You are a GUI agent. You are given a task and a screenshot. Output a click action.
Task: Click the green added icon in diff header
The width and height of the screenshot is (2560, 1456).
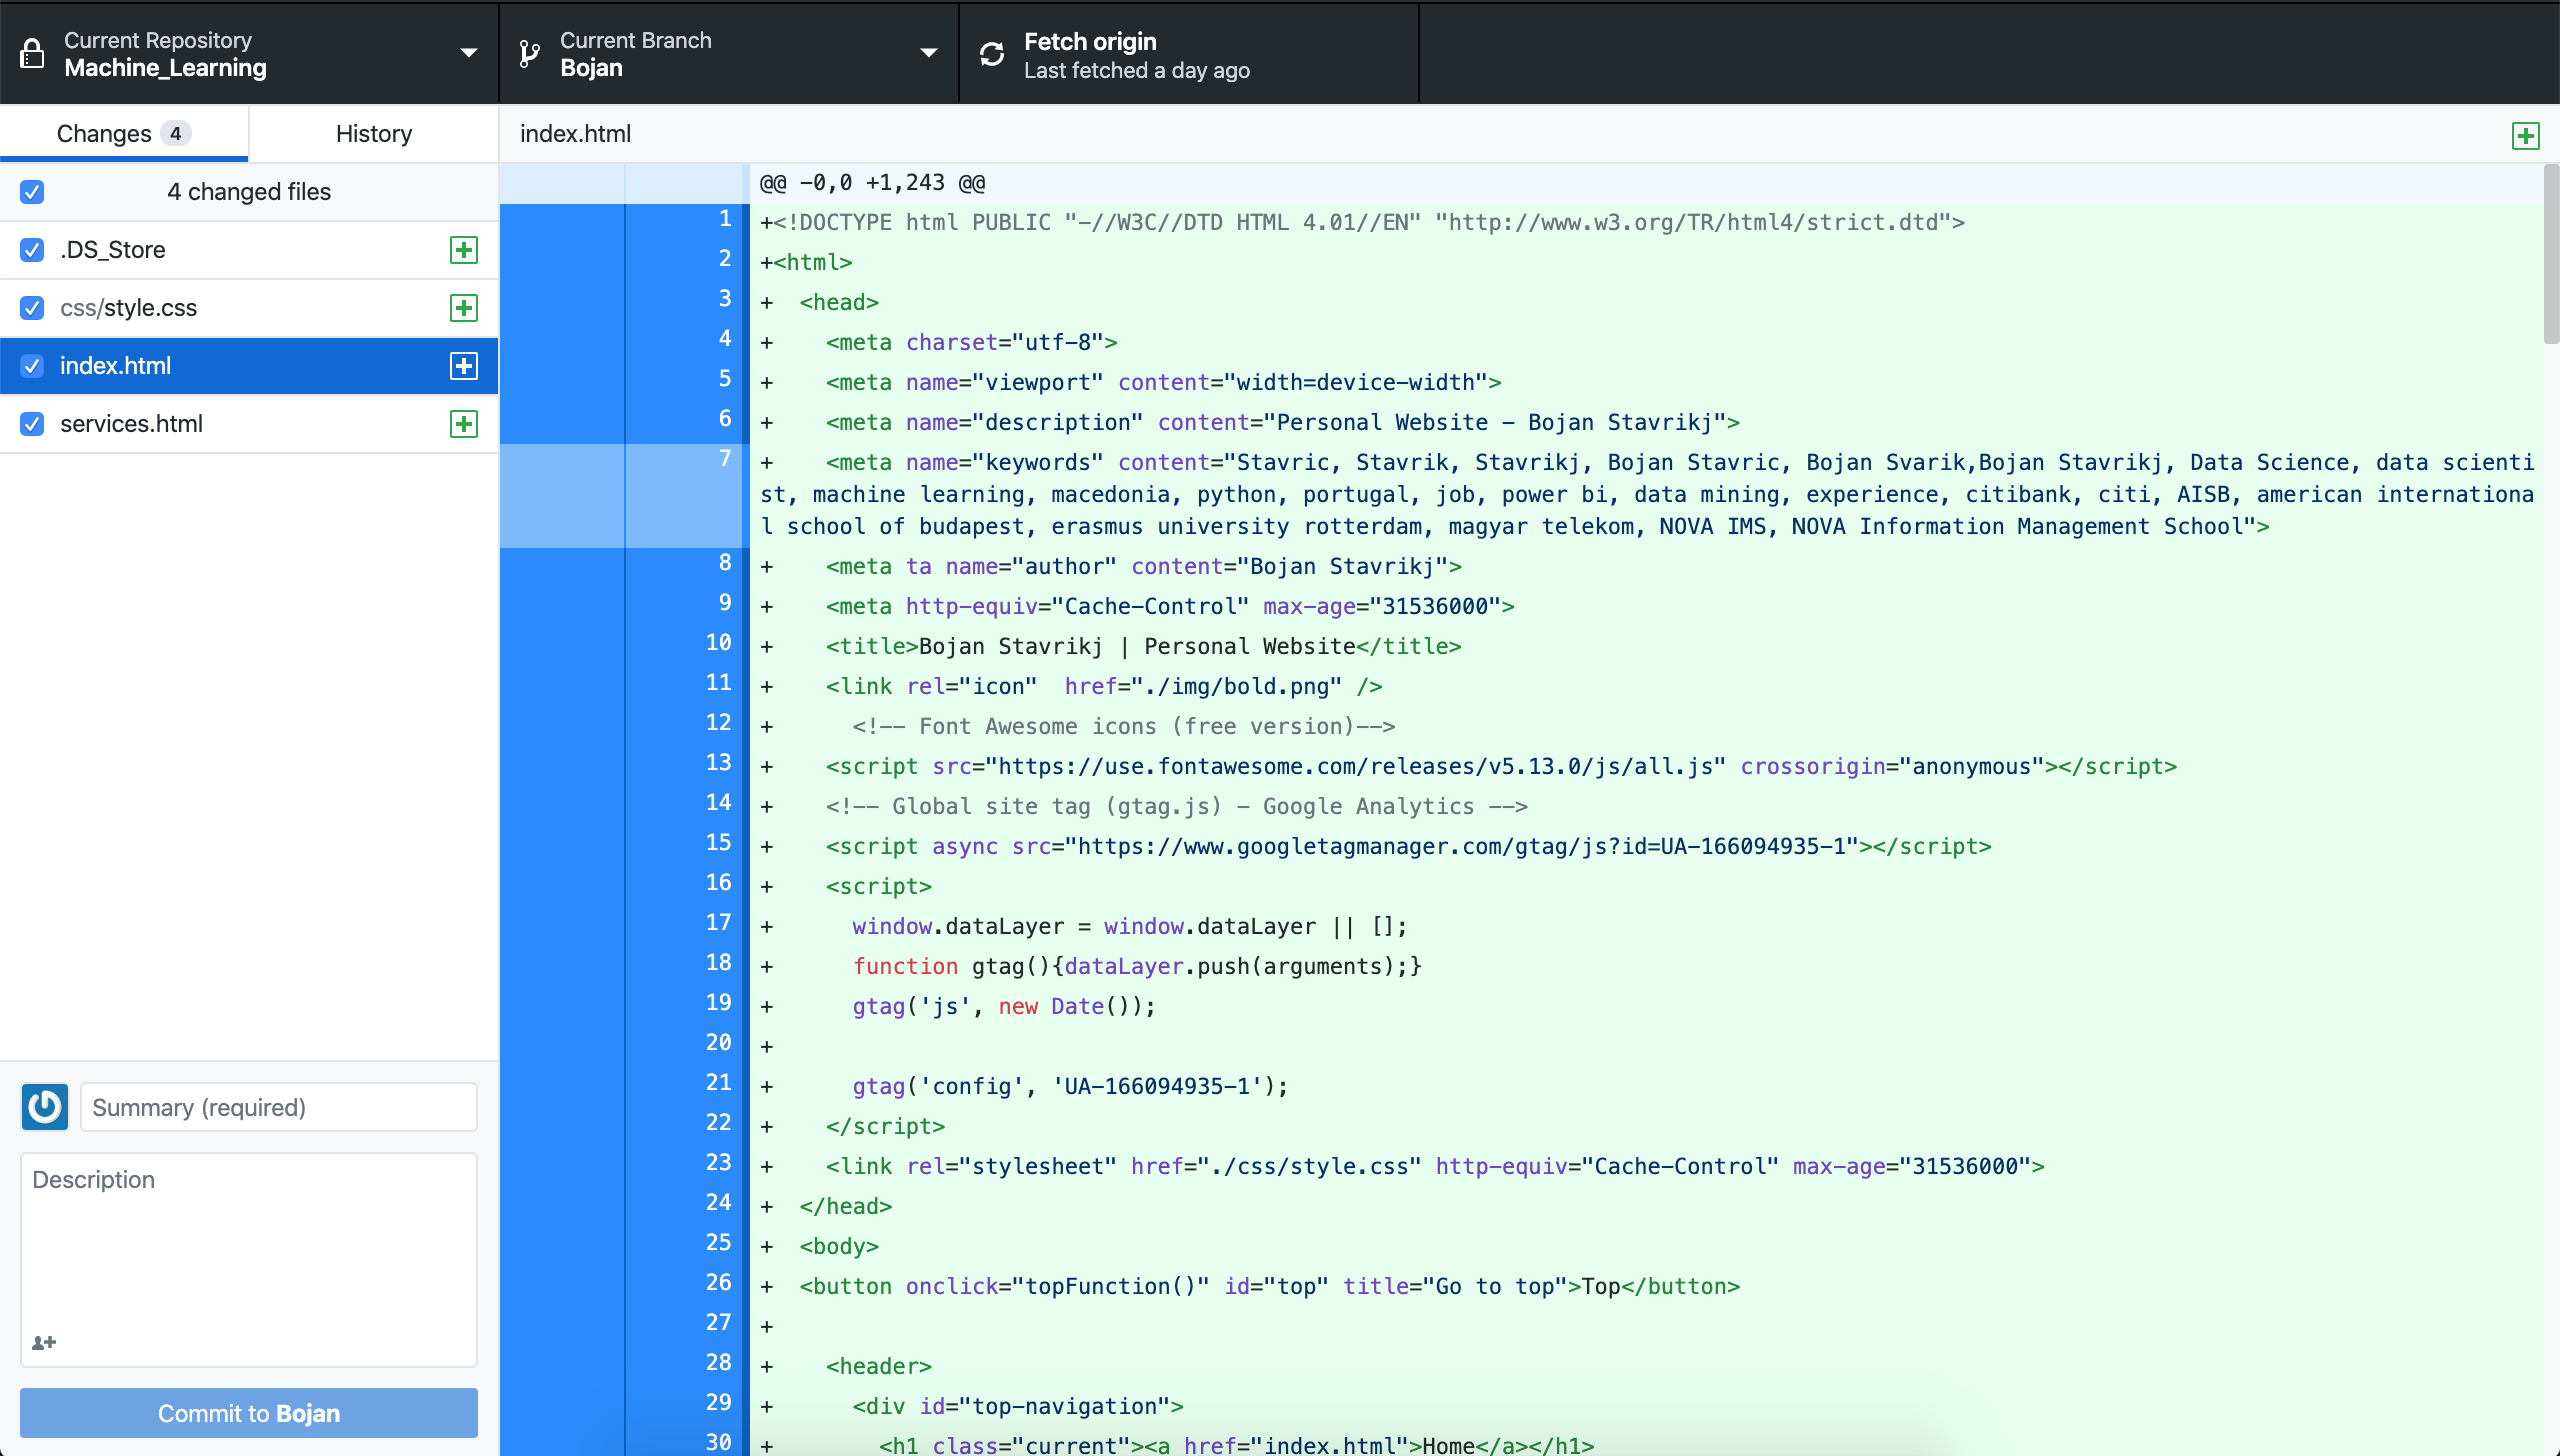pos(2526,136)
